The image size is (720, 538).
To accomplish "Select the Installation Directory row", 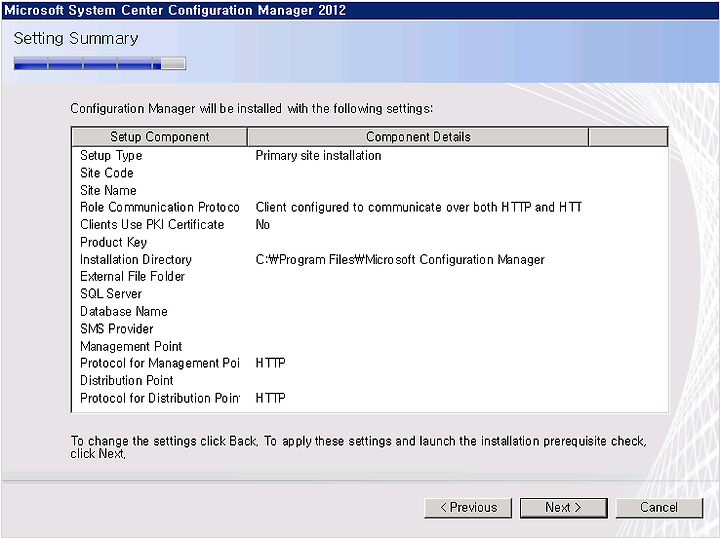I will (x=370, y=260).
